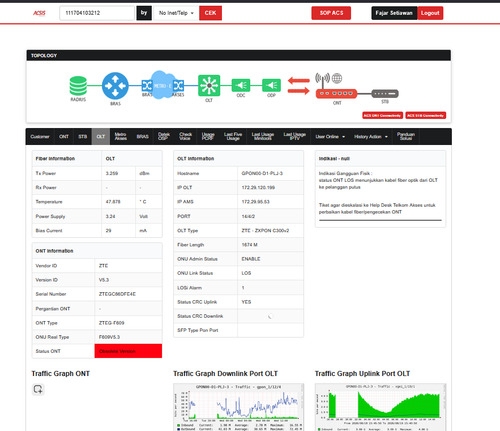Click the WiFi antenna icon above the ONT
The height and width of the screenshot is (431, 500).
point(322,79)
